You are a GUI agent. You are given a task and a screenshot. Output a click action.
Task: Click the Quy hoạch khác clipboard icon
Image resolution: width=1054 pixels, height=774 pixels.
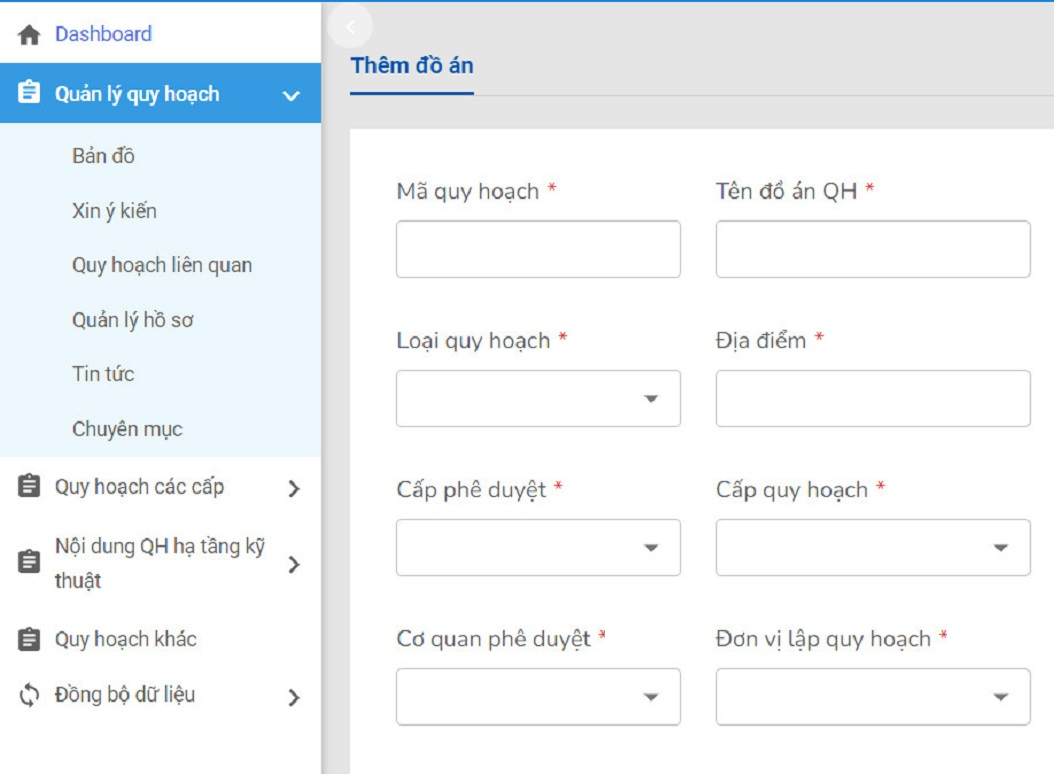[29, 639]
